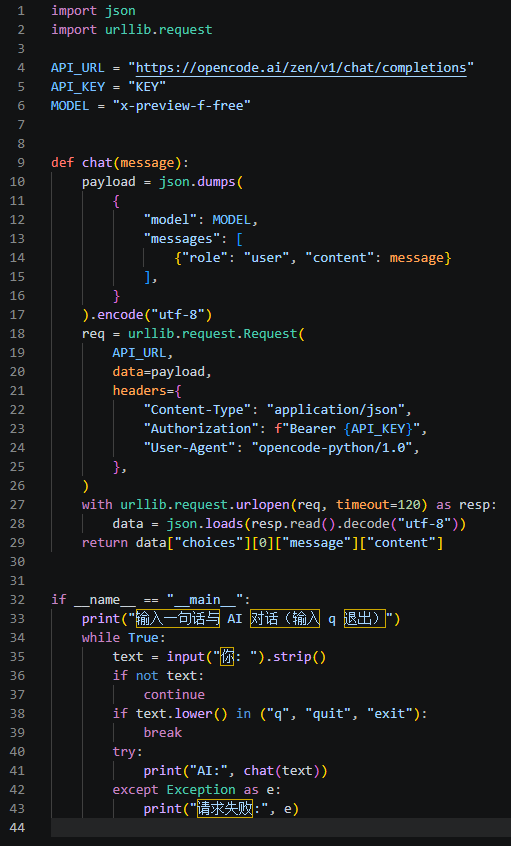Click the Bearer f-string on line 23
511x846 pixels.
[x=347, y=428]
